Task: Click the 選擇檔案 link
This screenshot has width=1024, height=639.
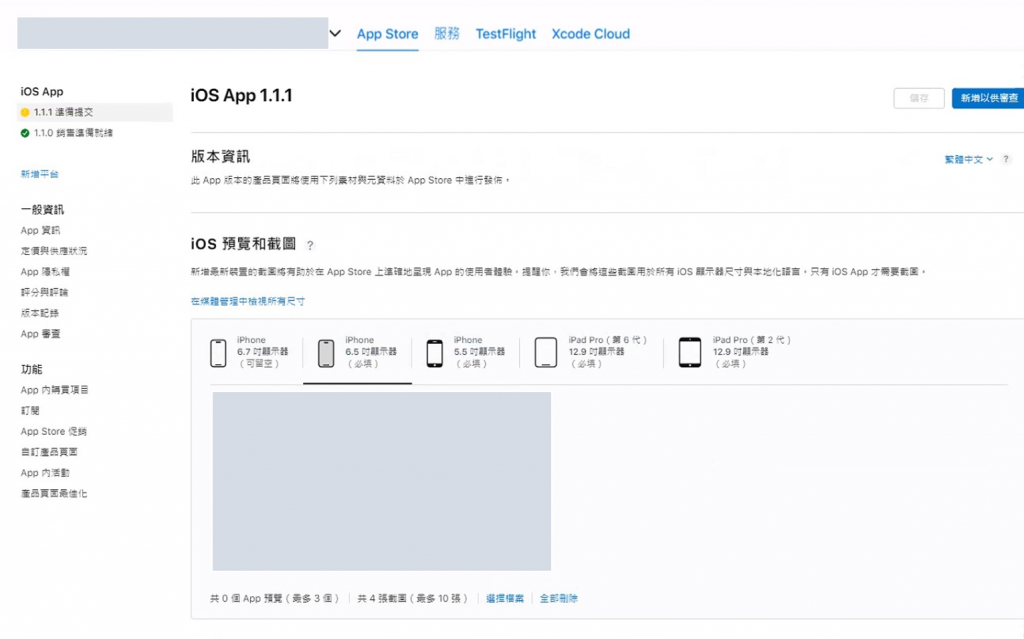Action: coord(505,598)
